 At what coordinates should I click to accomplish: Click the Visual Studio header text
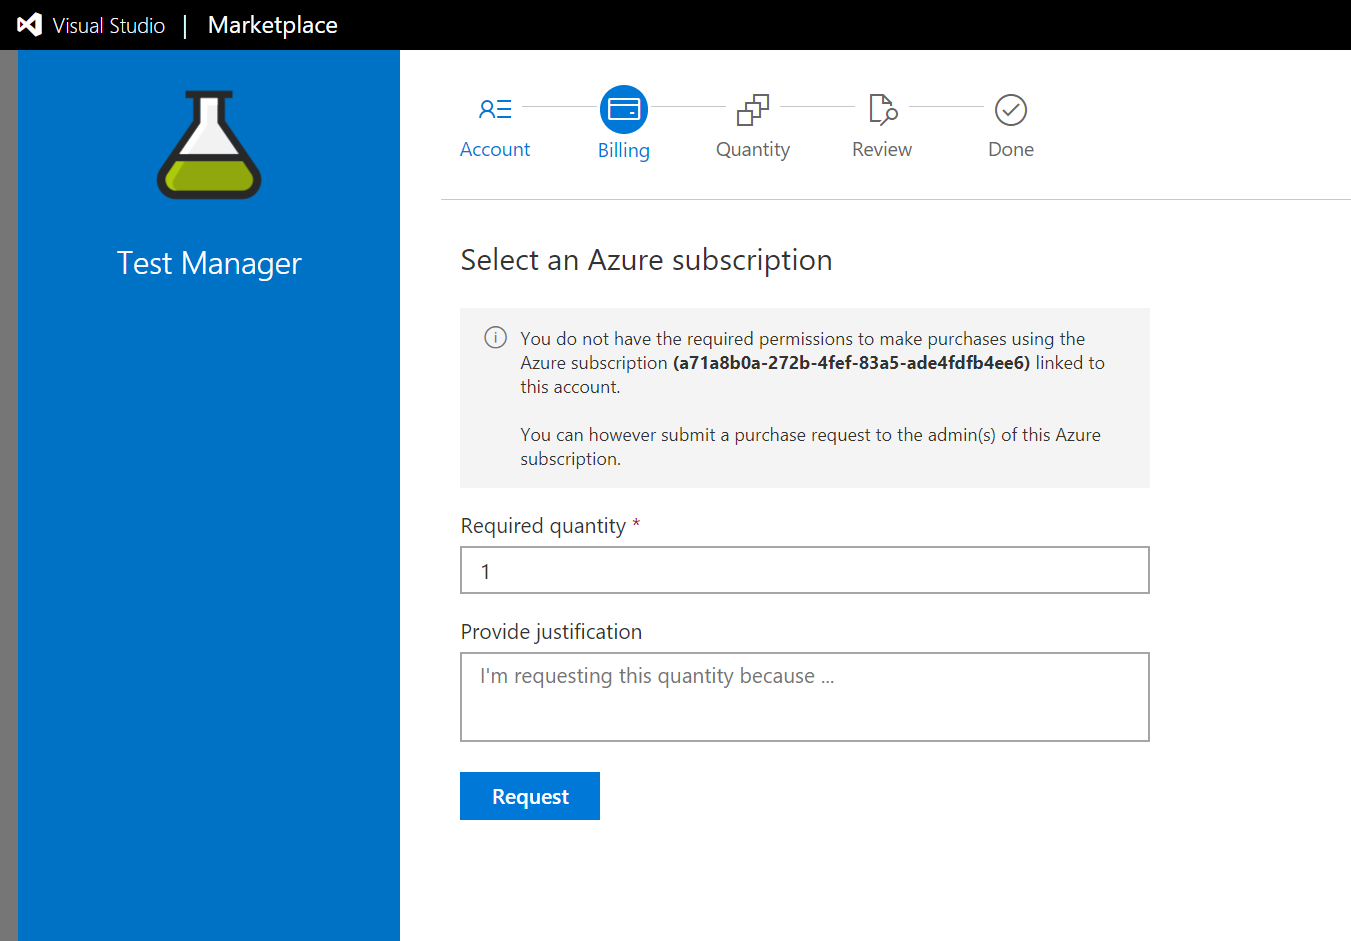(108, 26)
